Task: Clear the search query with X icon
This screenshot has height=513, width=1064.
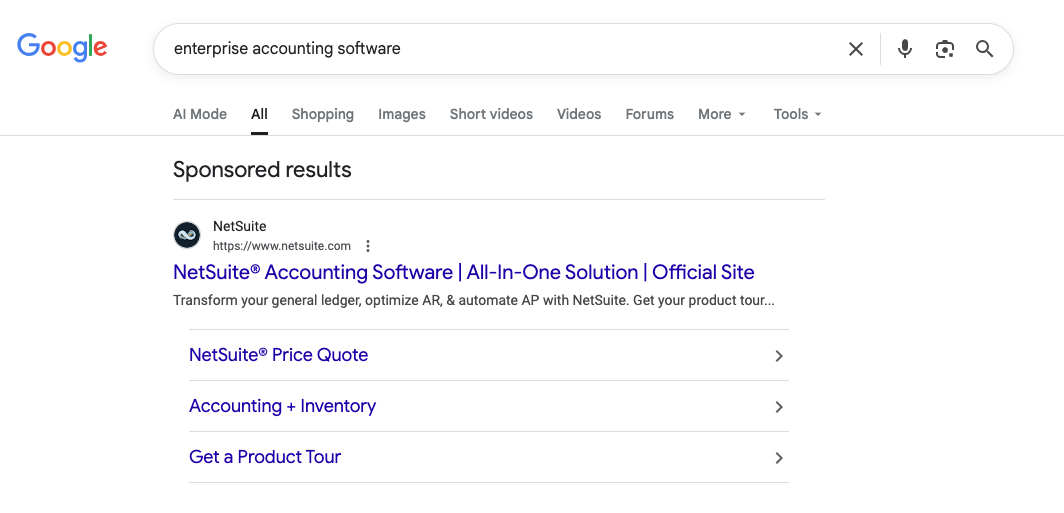Action: pos(856,49)
